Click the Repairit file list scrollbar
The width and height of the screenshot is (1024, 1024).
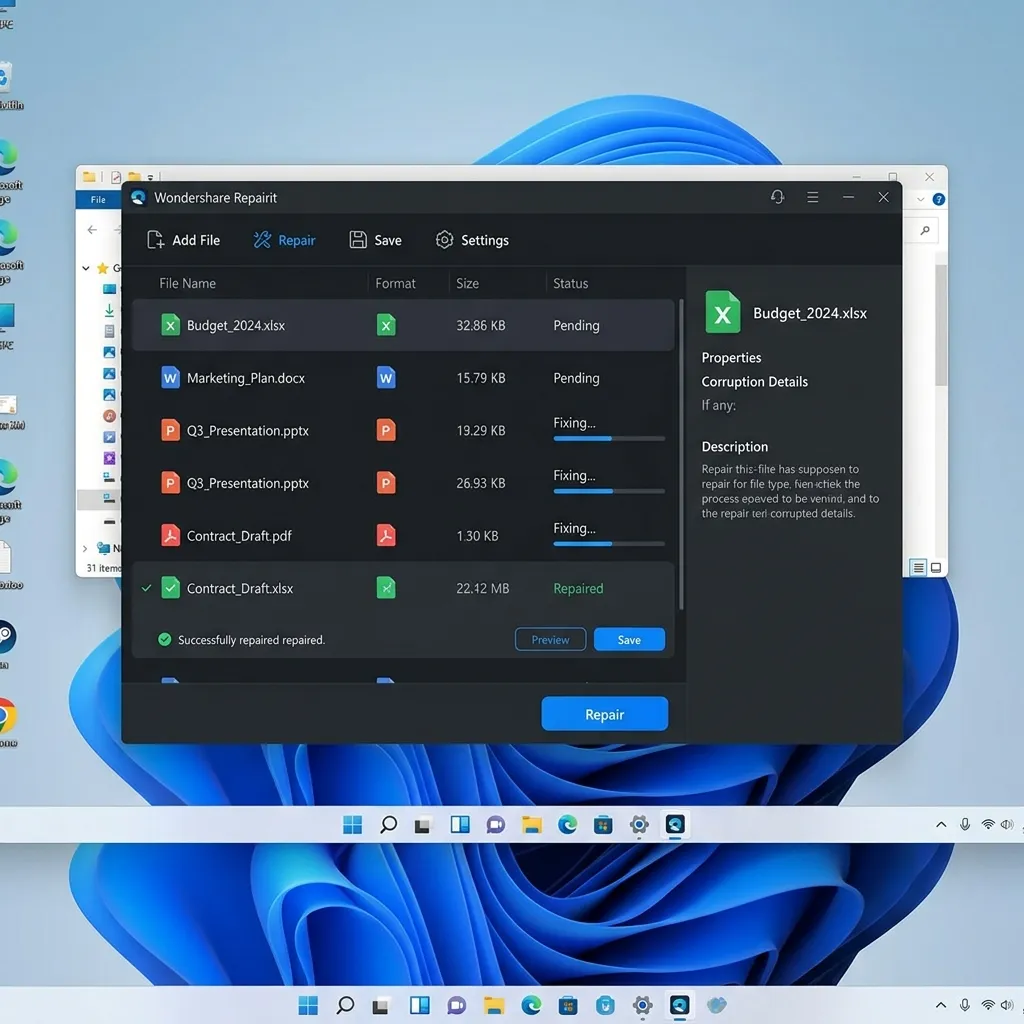tap(681, 455)
